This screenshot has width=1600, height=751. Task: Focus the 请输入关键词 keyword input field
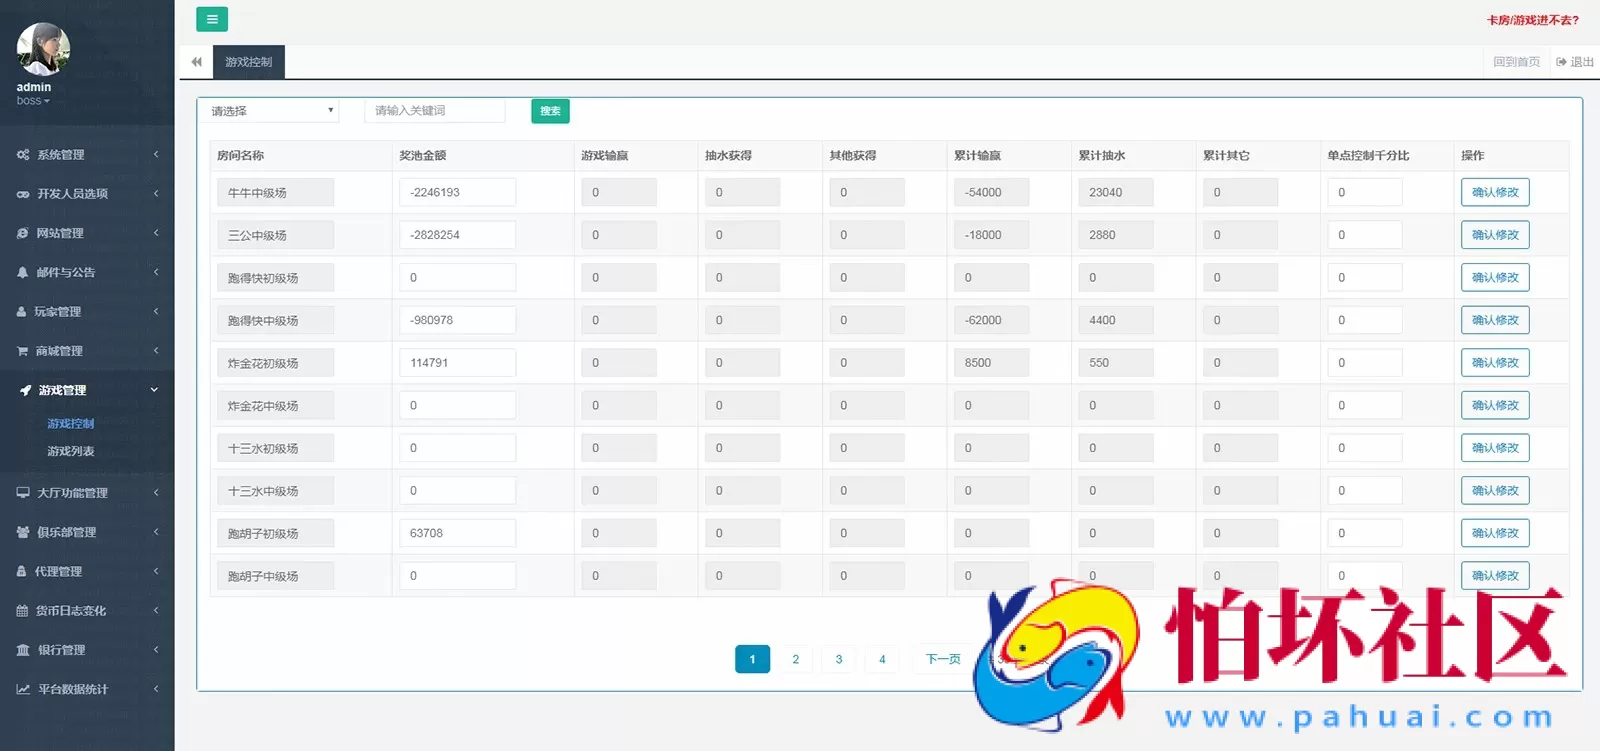(x=435, y=111)
